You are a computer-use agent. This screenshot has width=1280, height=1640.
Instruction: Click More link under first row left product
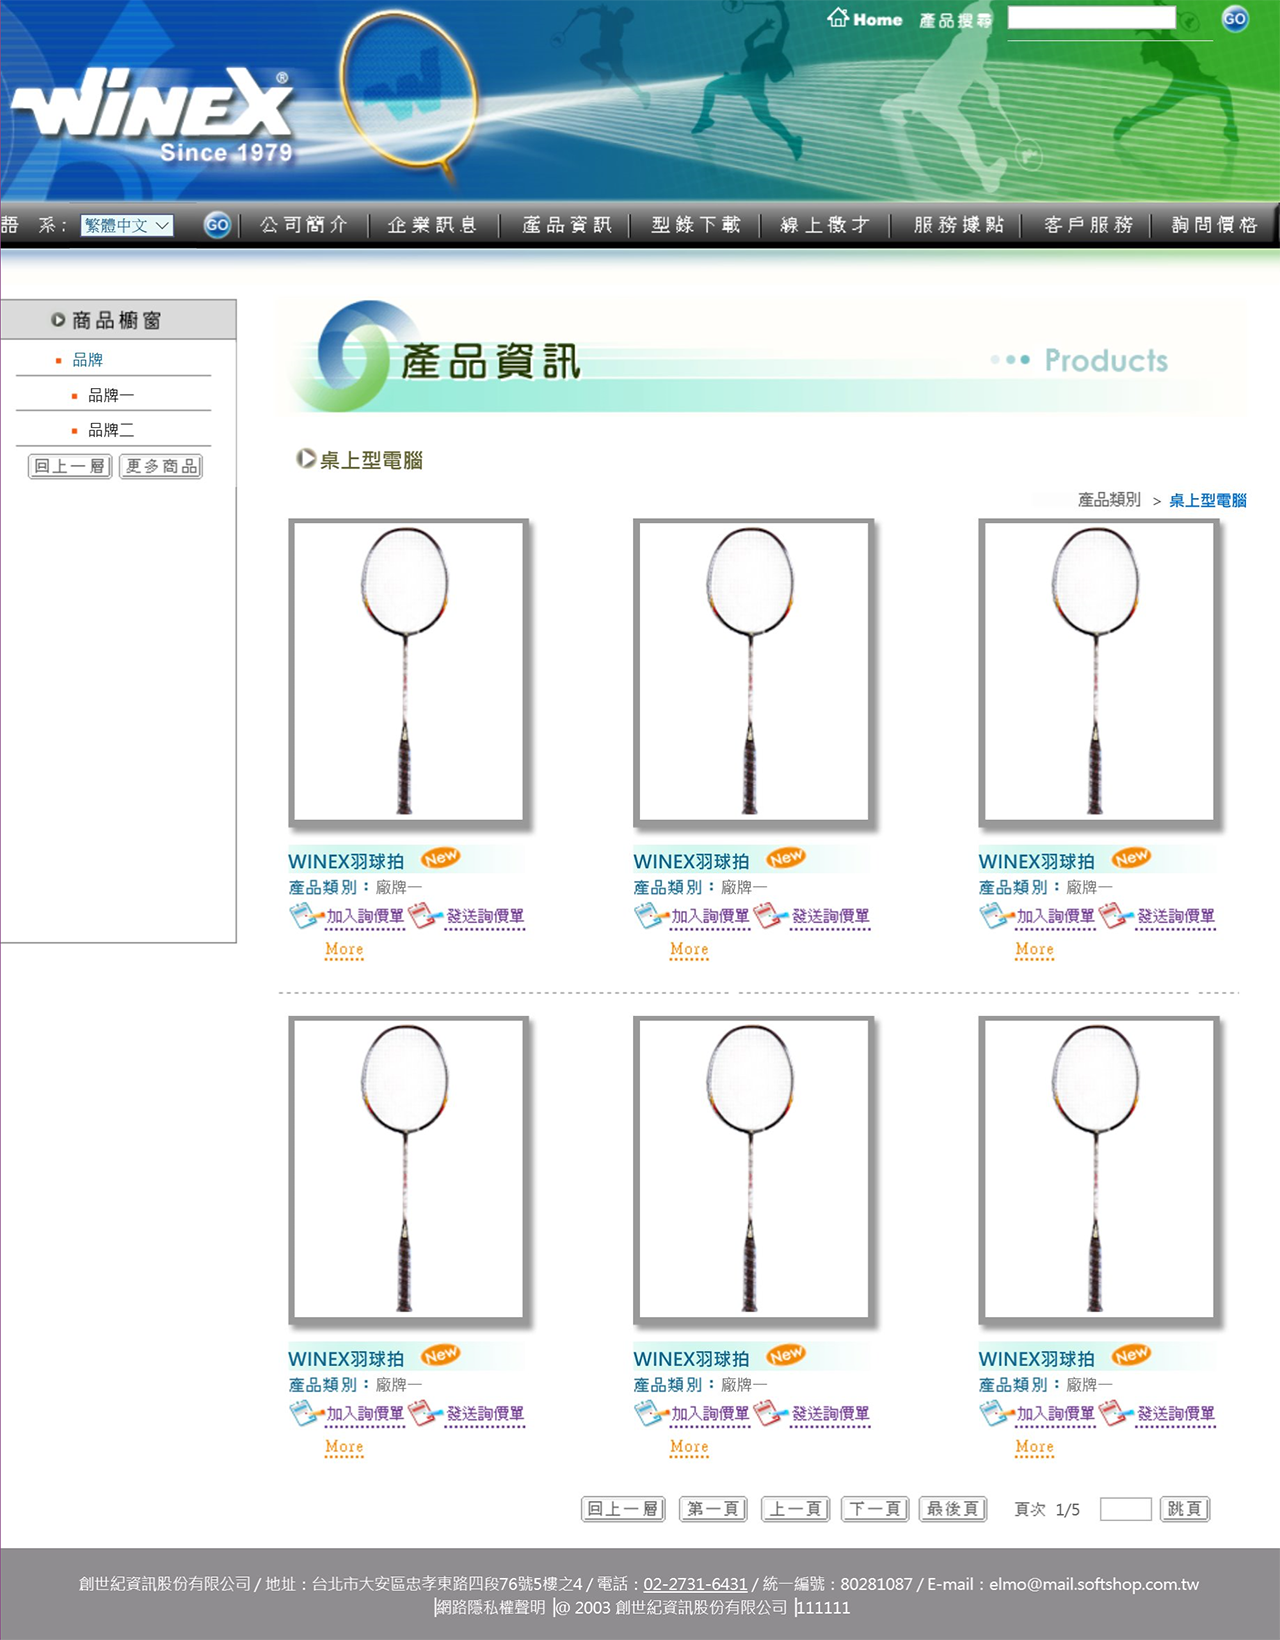tap(344, 950)
